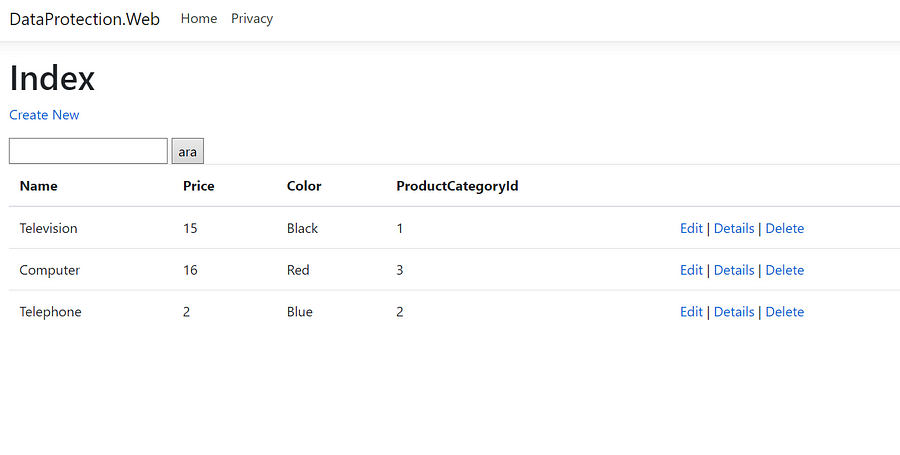Delete the Telephone product
The width and height of the screenshot is (900, 455).
(785, 312)
